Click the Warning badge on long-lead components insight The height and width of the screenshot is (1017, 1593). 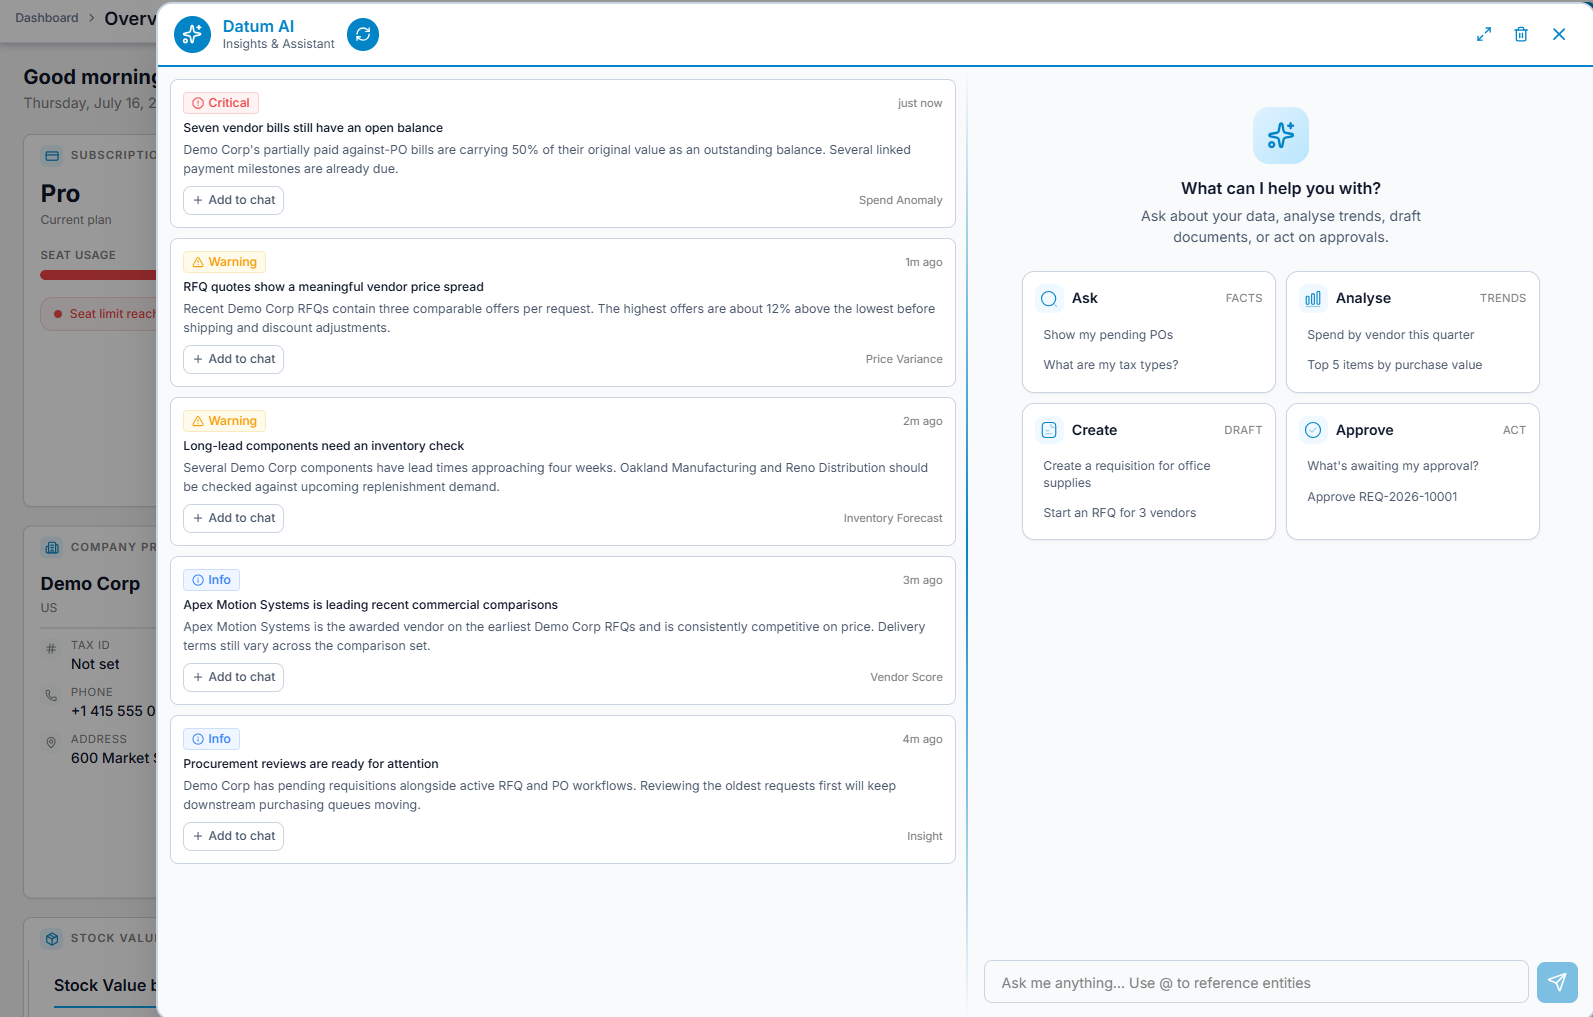click(x=224, y=421)
